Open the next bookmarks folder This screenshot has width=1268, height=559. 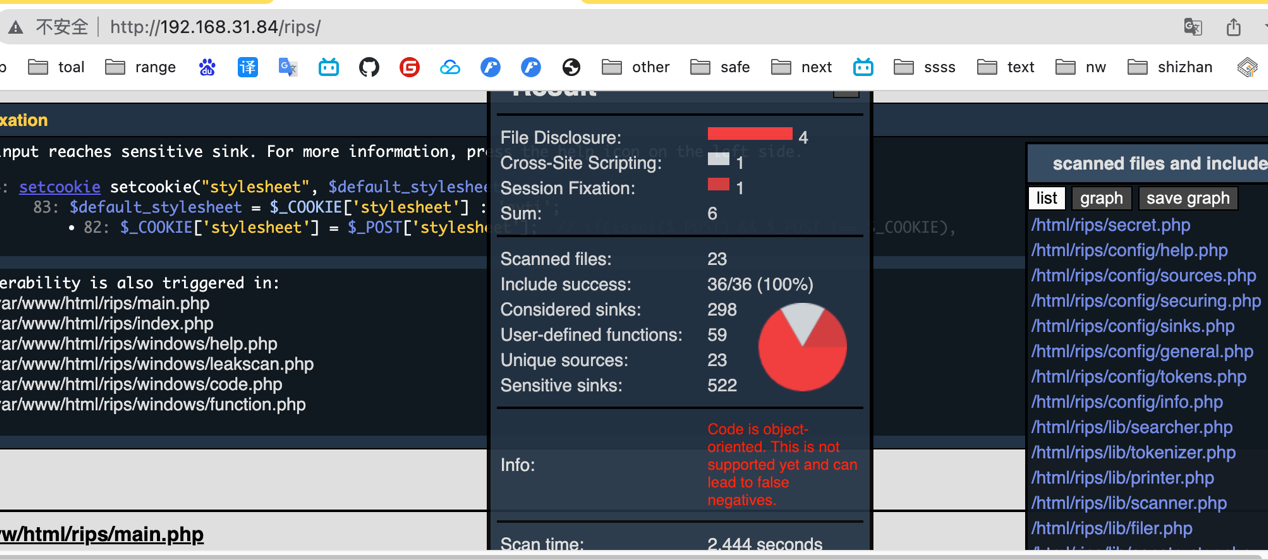pos(802,67)
